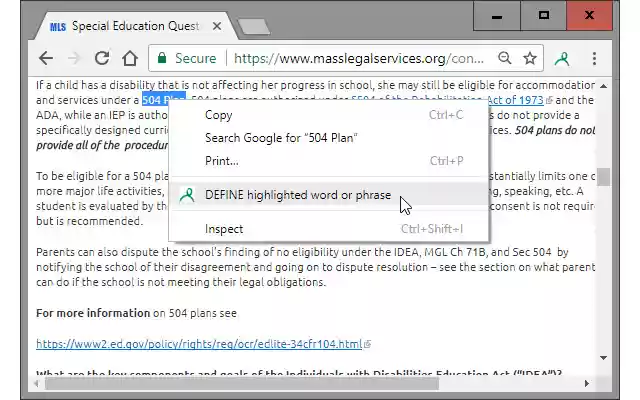Open the zoom magnifier icon in address bar
The height and width of the screenshot is (400, 640).
[x=504, y=58]
